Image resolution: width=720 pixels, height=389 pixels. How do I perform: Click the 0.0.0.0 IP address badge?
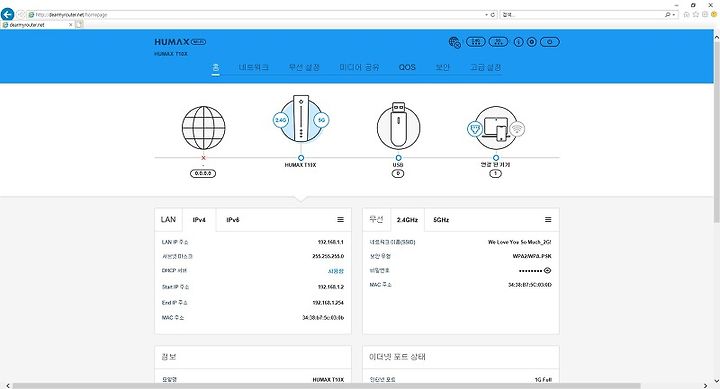click(203, 174)
